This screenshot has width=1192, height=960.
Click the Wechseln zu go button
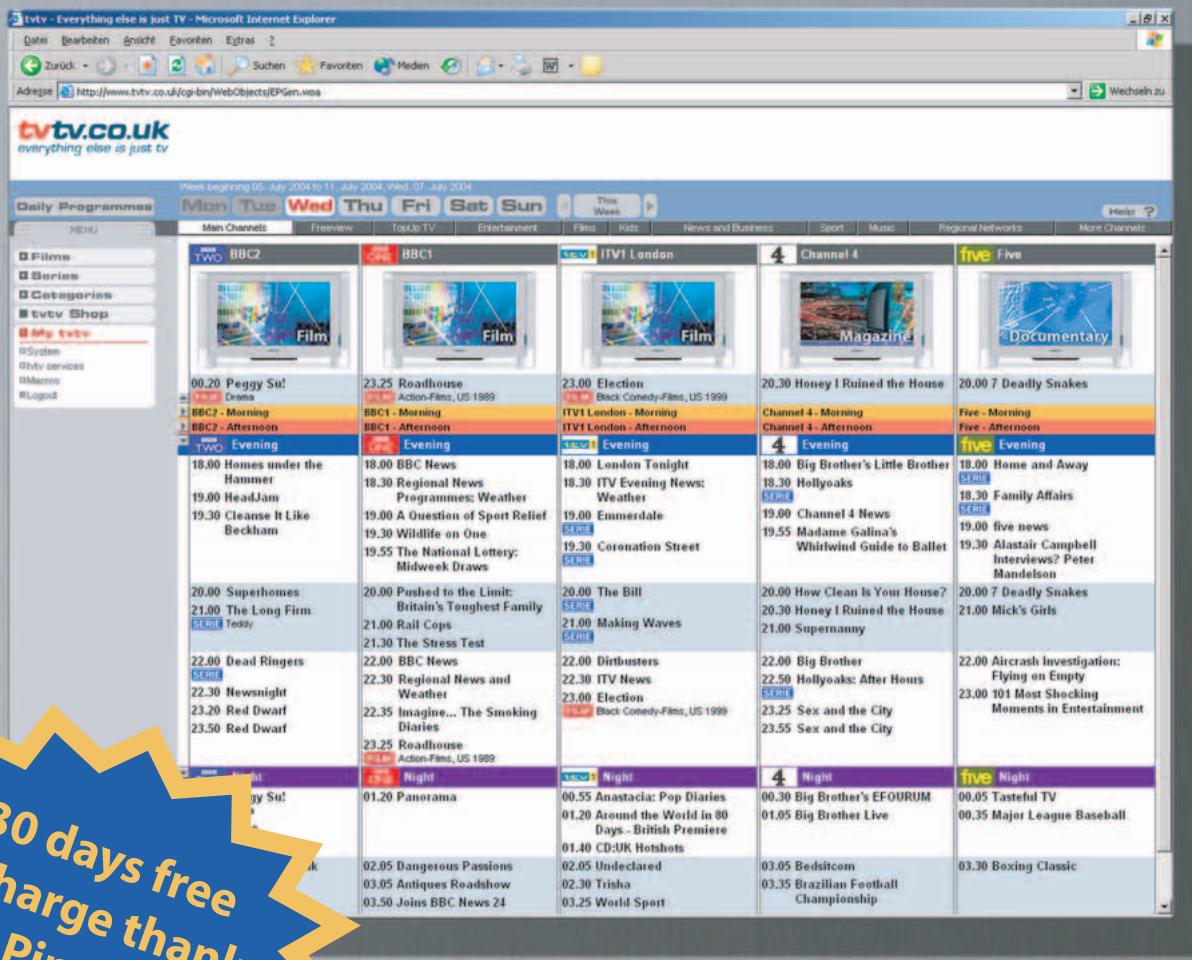(1127, 91)
